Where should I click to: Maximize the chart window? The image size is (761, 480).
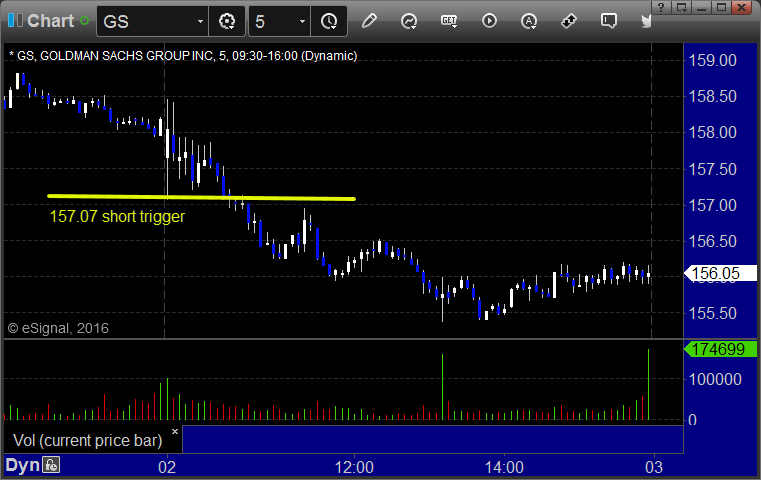722,7
